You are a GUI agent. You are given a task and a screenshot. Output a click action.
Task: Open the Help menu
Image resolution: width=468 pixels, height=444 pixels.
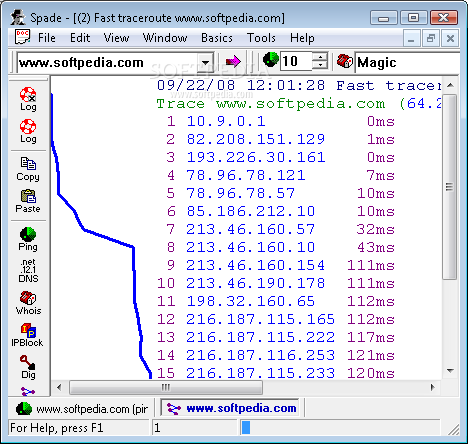tap(302, 38)
